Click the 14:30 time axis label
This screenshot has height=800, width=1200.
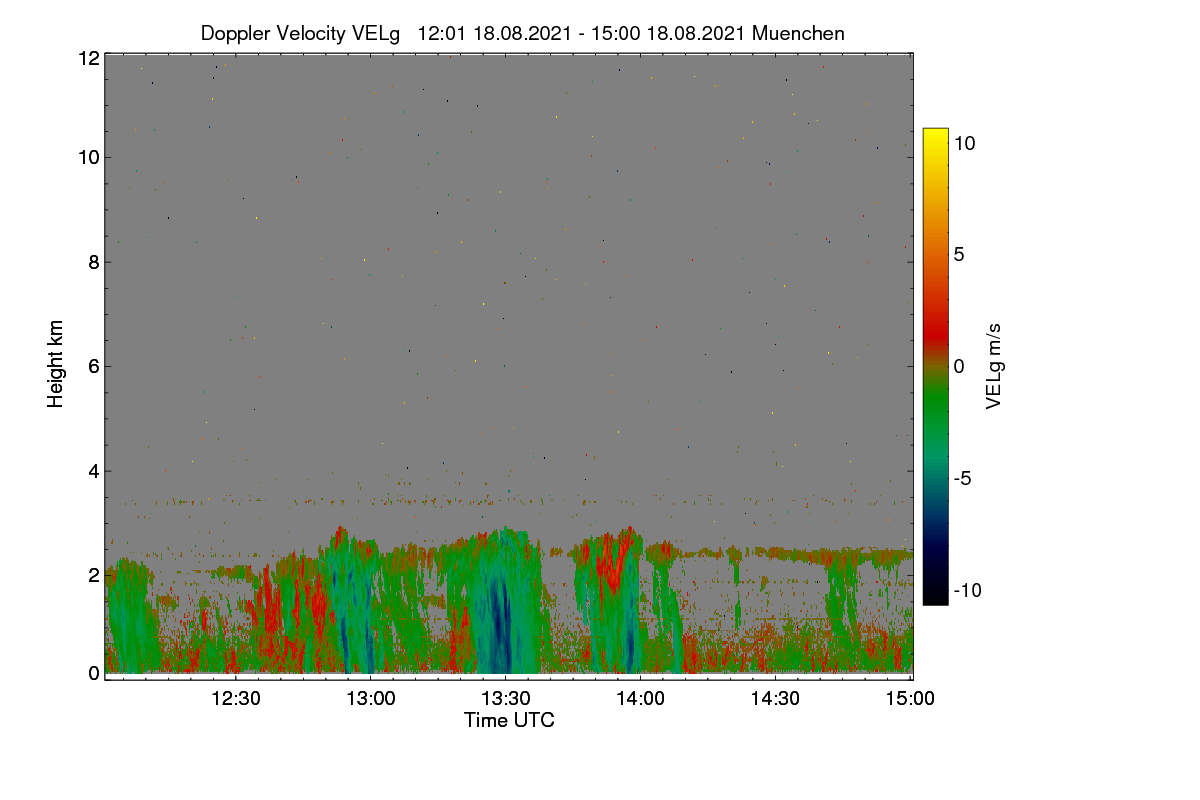coord(776,699)
